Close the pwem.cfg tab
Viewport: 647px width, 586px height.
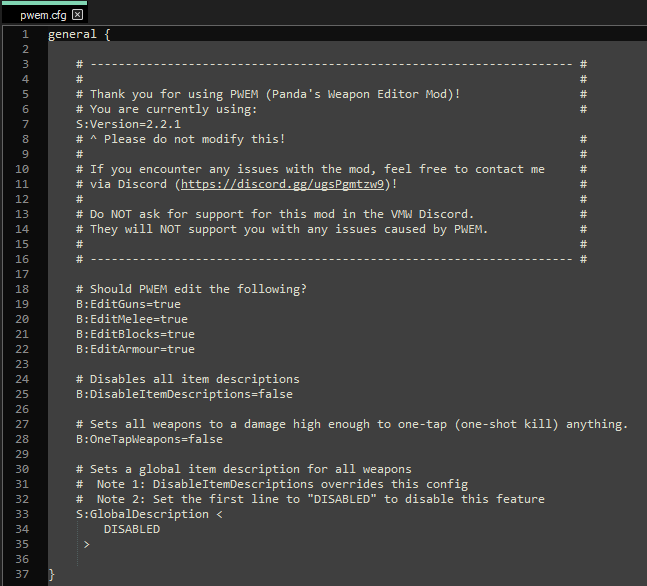[77, 15]
